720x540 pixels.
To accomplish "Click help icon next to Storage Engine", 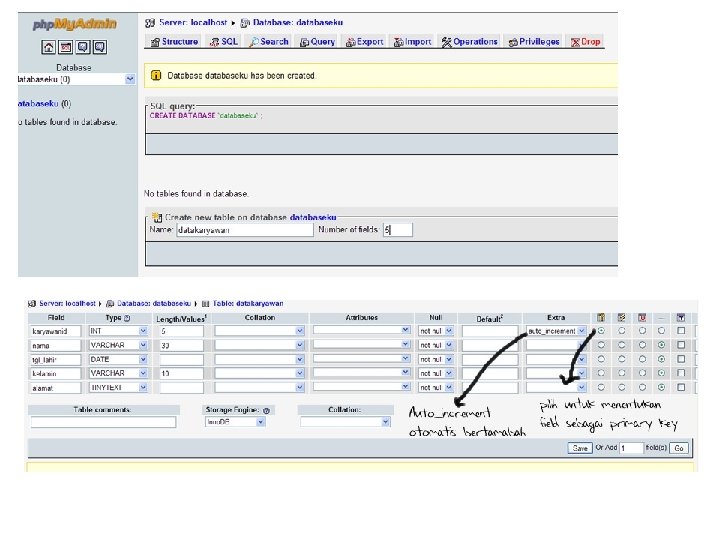I will (266, 411).
